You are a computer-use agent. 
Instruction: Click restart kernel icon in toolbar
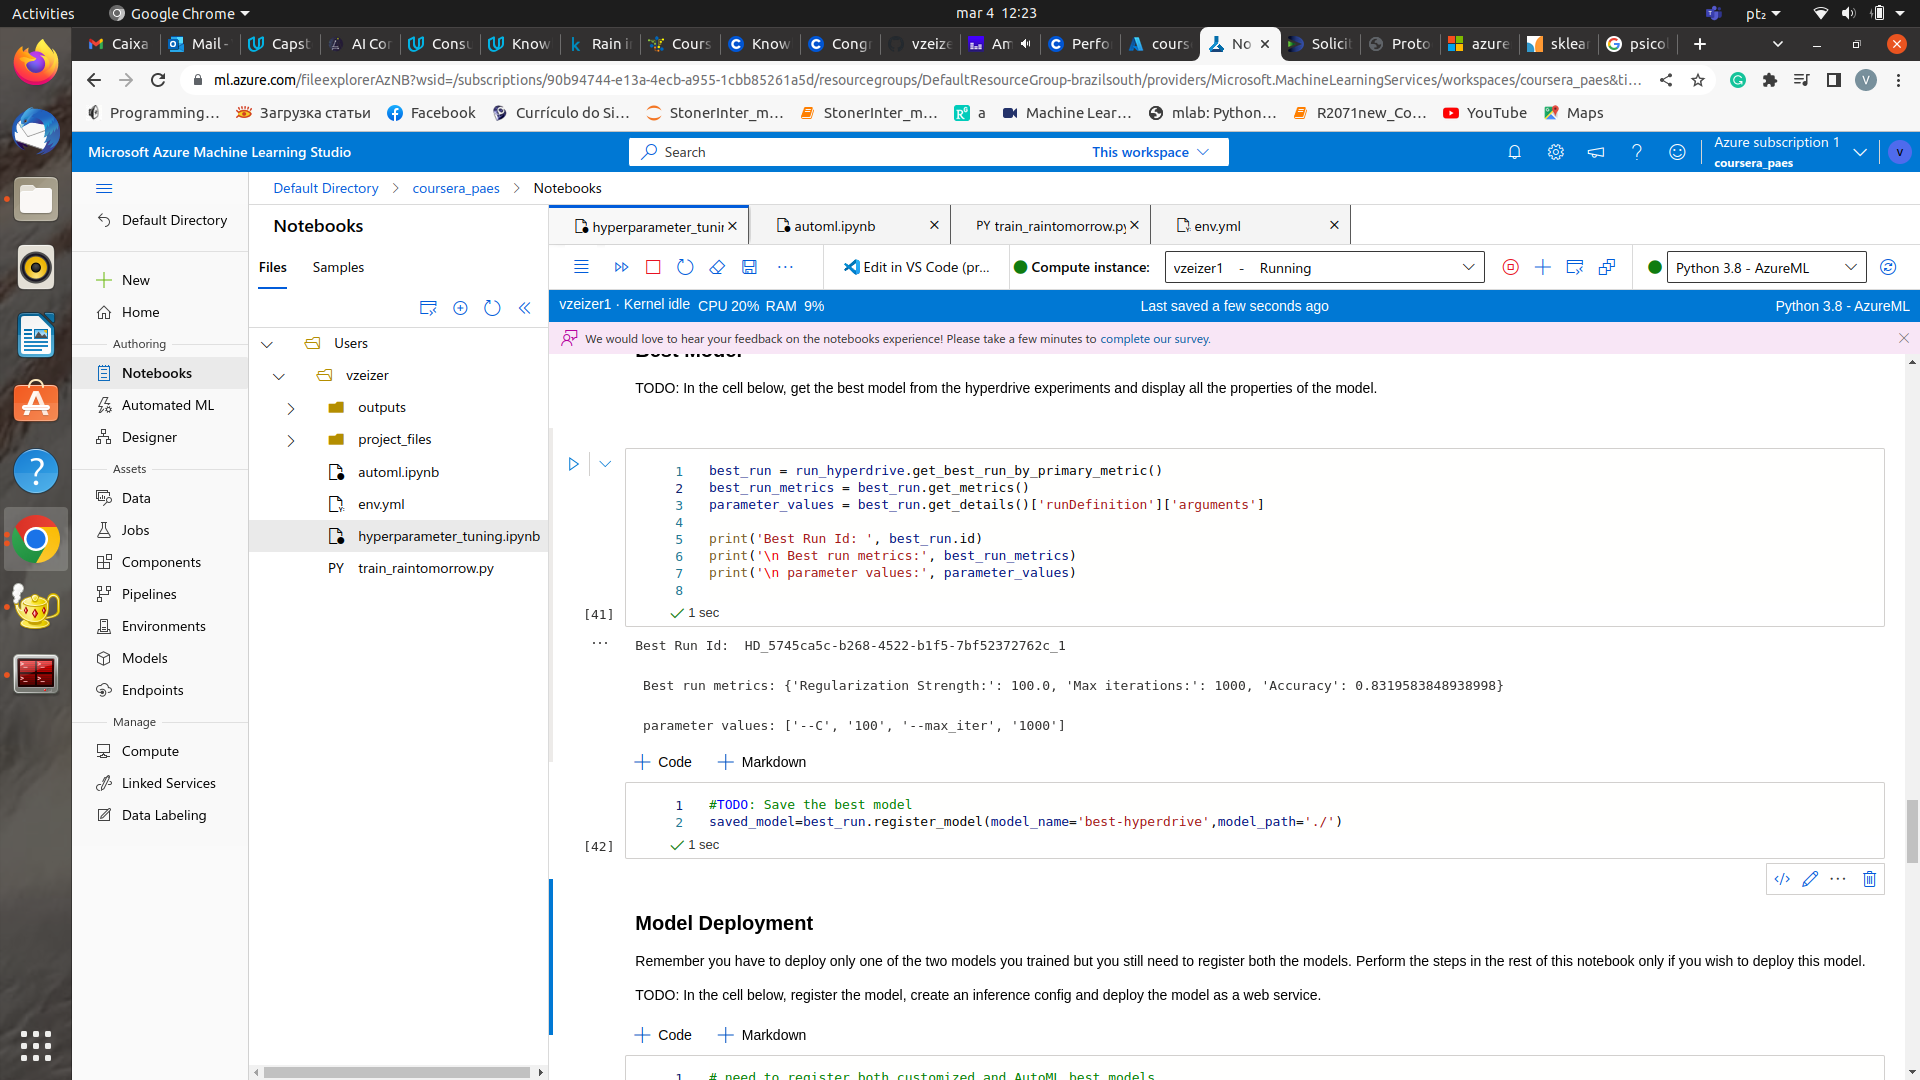[685, 267]
